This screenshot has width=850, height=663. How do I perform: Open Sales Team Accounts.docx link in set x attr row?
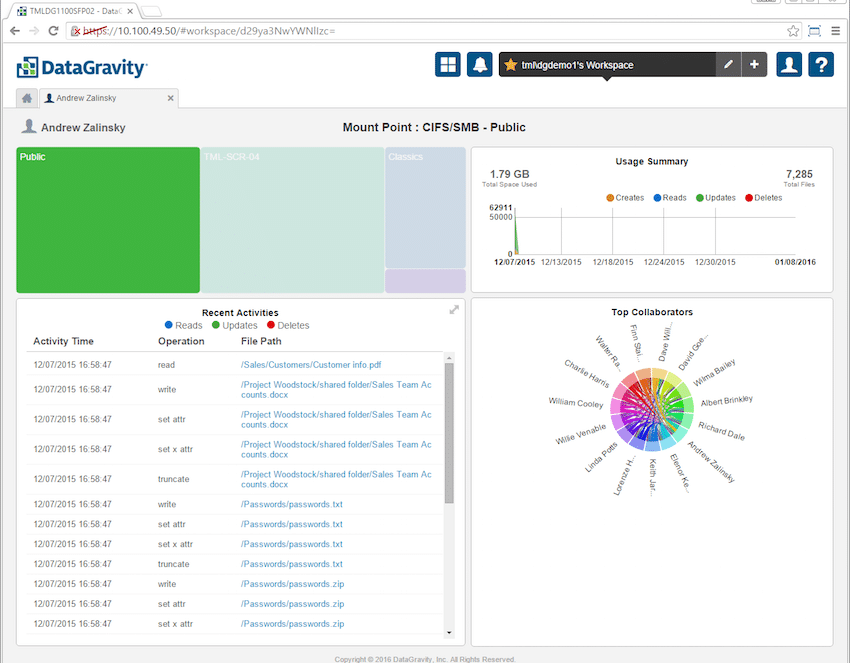pyautogui.click(x=336, y=449)
